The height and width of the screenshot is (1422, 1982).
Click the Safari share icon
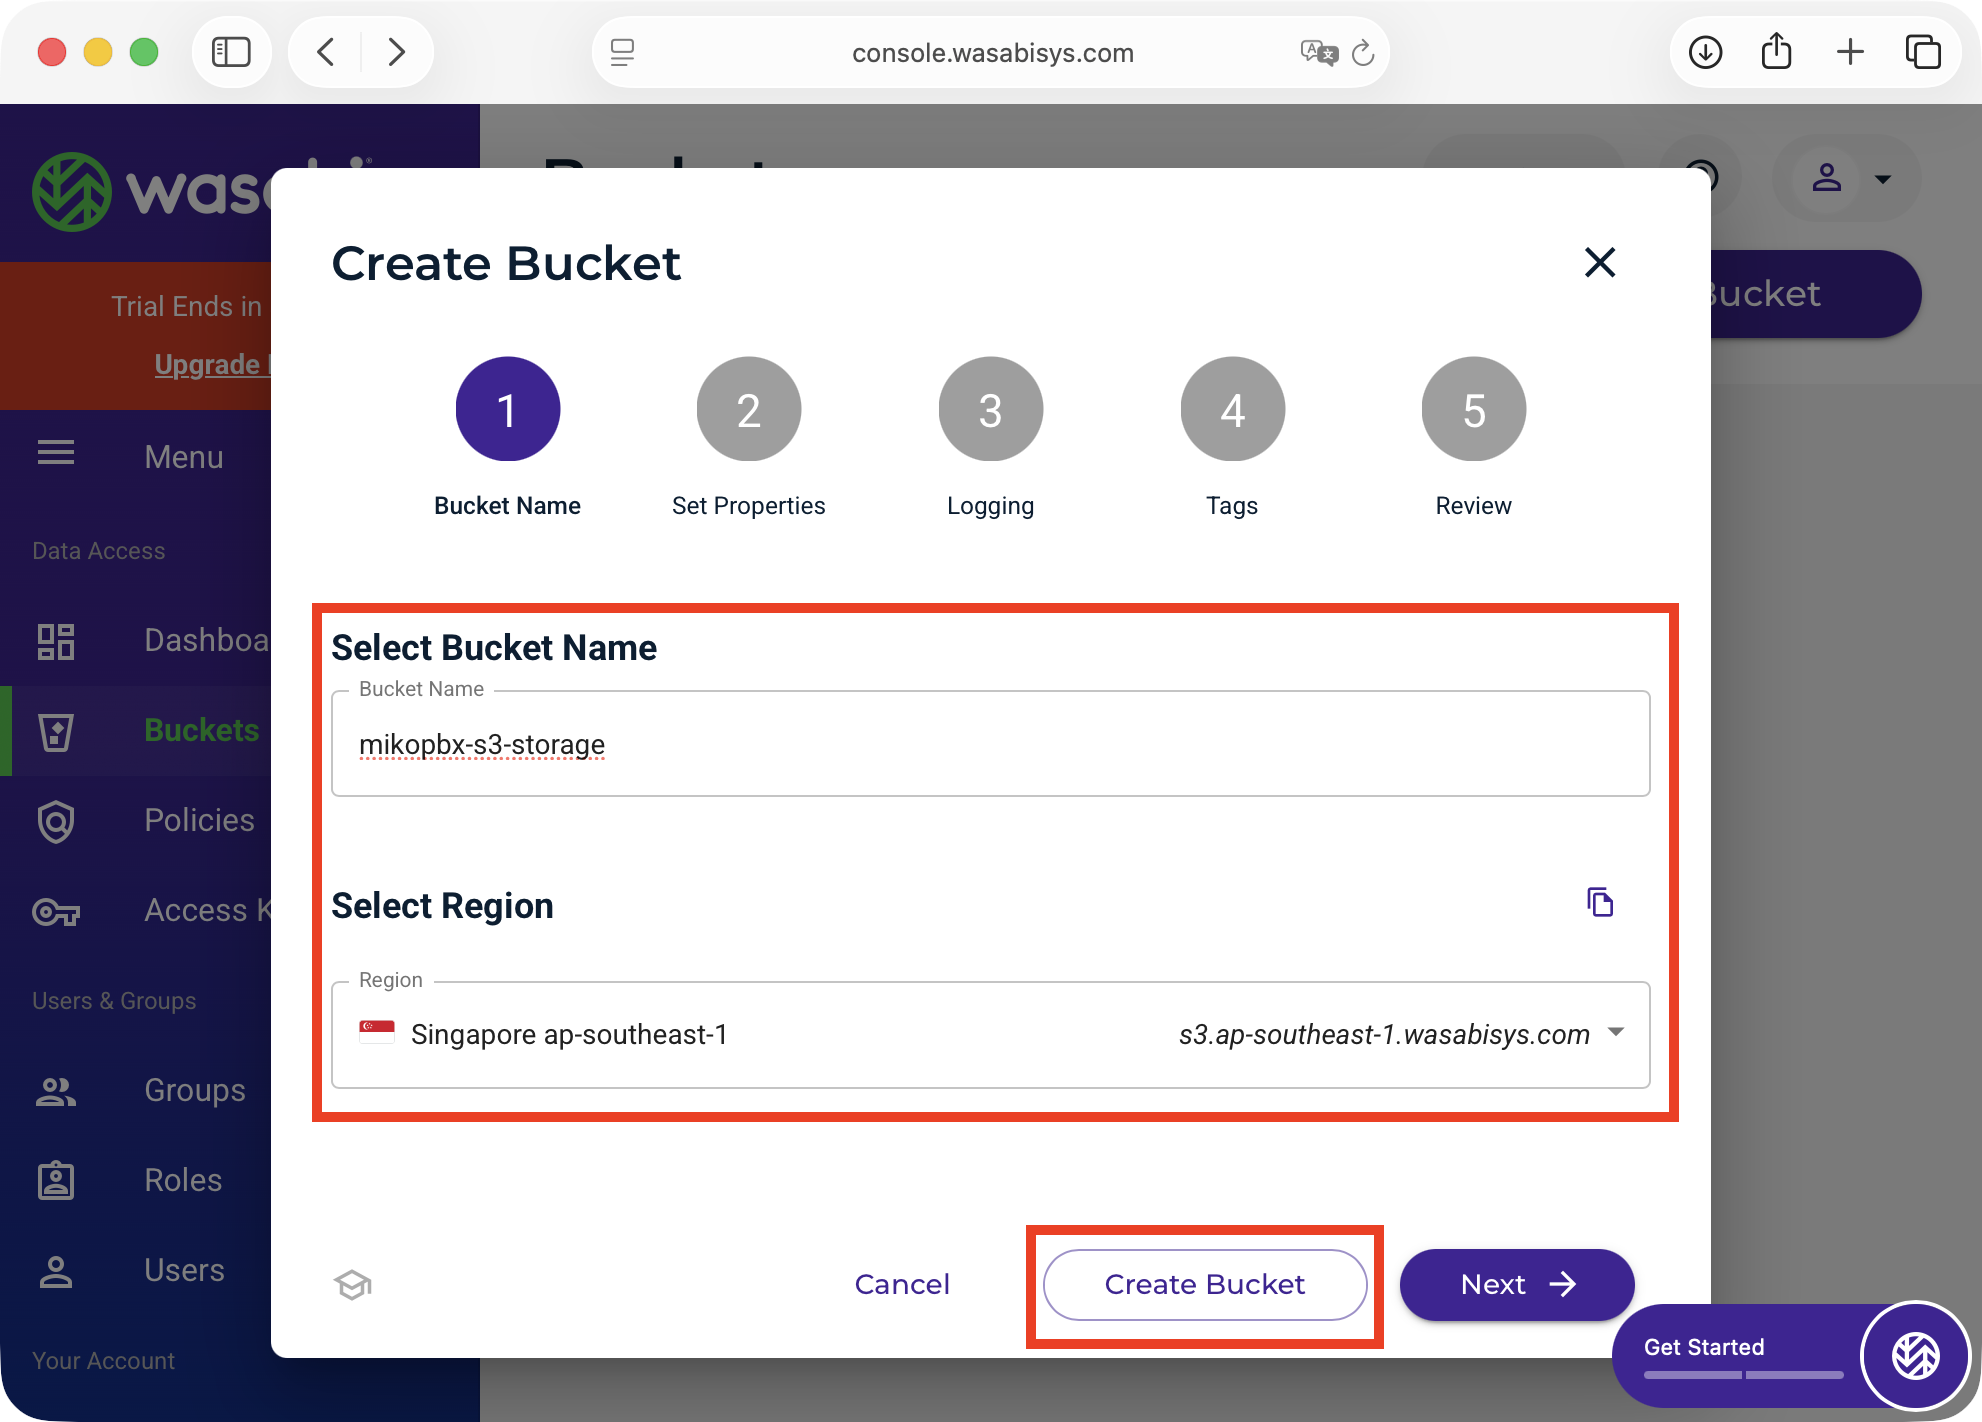[x=1776, y=52]
